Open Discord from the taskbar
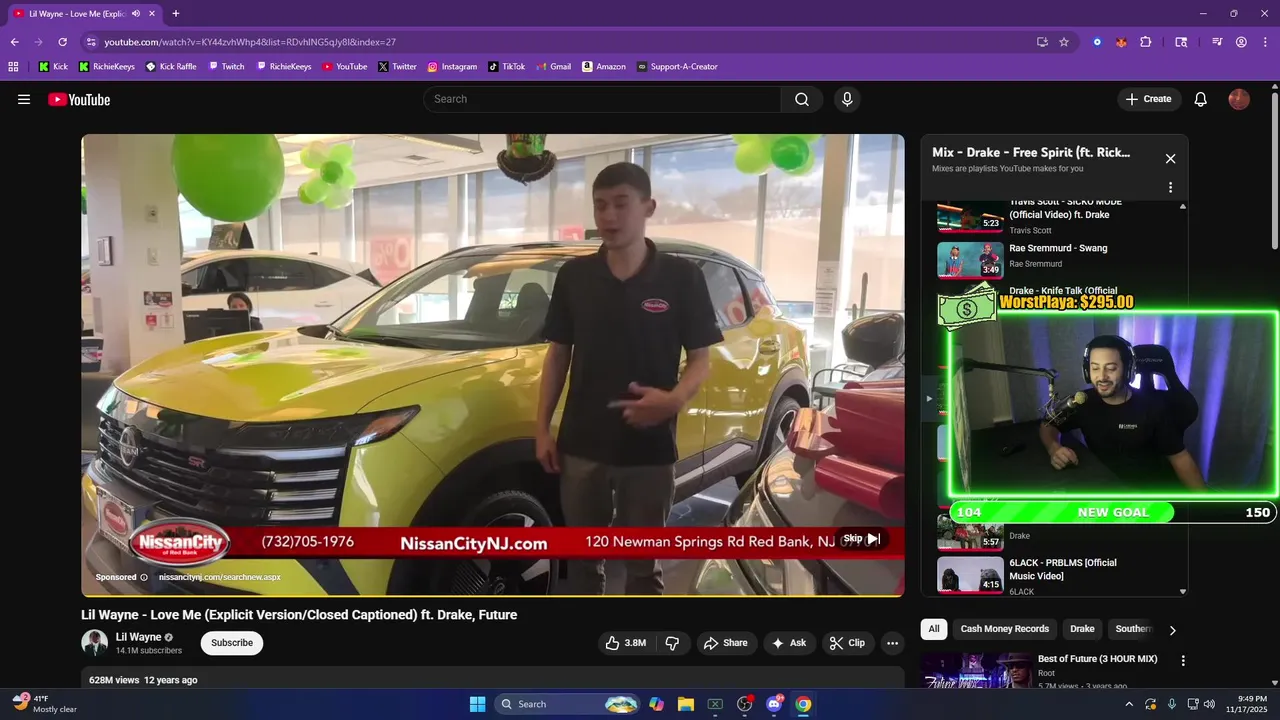Image resolution: width=1280 pixels, height=720 pixels. click(774, 704)
